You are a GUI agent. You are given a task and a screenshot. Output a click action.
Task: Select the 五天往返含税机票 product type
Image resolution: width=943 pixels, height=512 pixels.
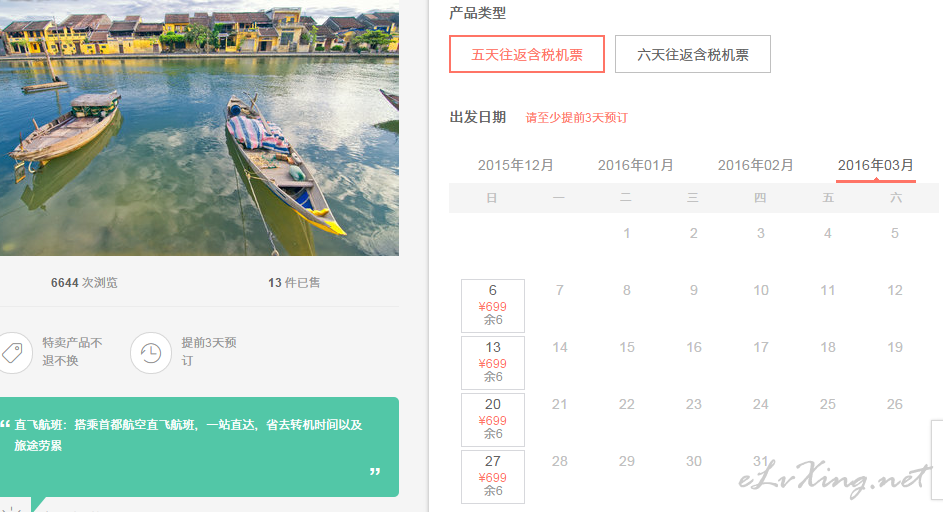pyautogui.click(x=527, y=54)
